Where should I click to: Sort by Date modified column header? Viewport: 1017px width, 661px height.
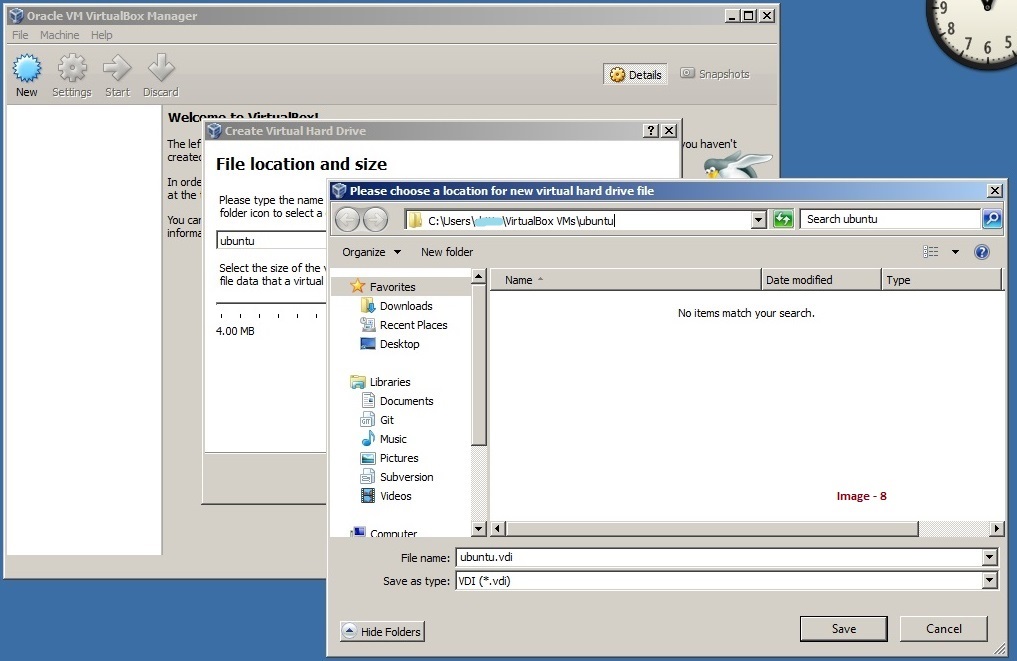point(821,280)
